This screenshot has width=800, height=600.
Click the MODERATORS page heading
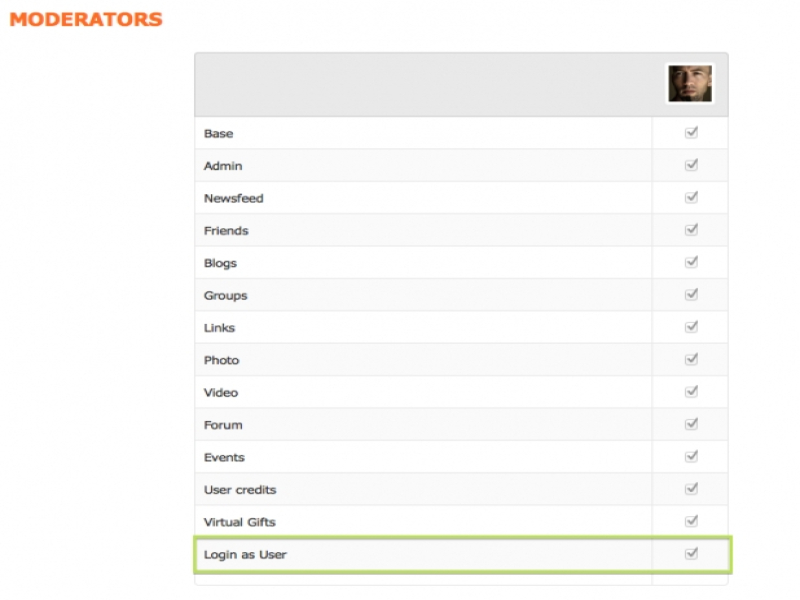pyautogui.click(x=86, y=19)
